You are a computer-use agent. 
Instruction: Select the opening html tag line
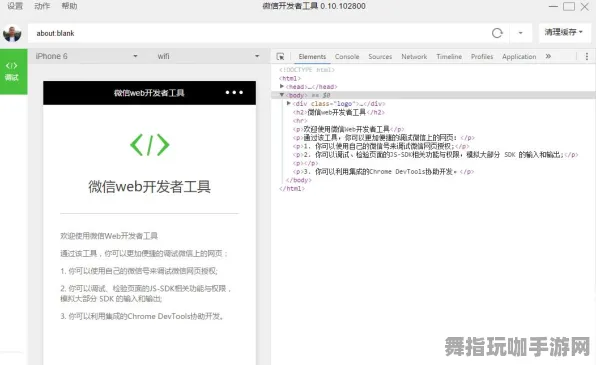(290, 78)
